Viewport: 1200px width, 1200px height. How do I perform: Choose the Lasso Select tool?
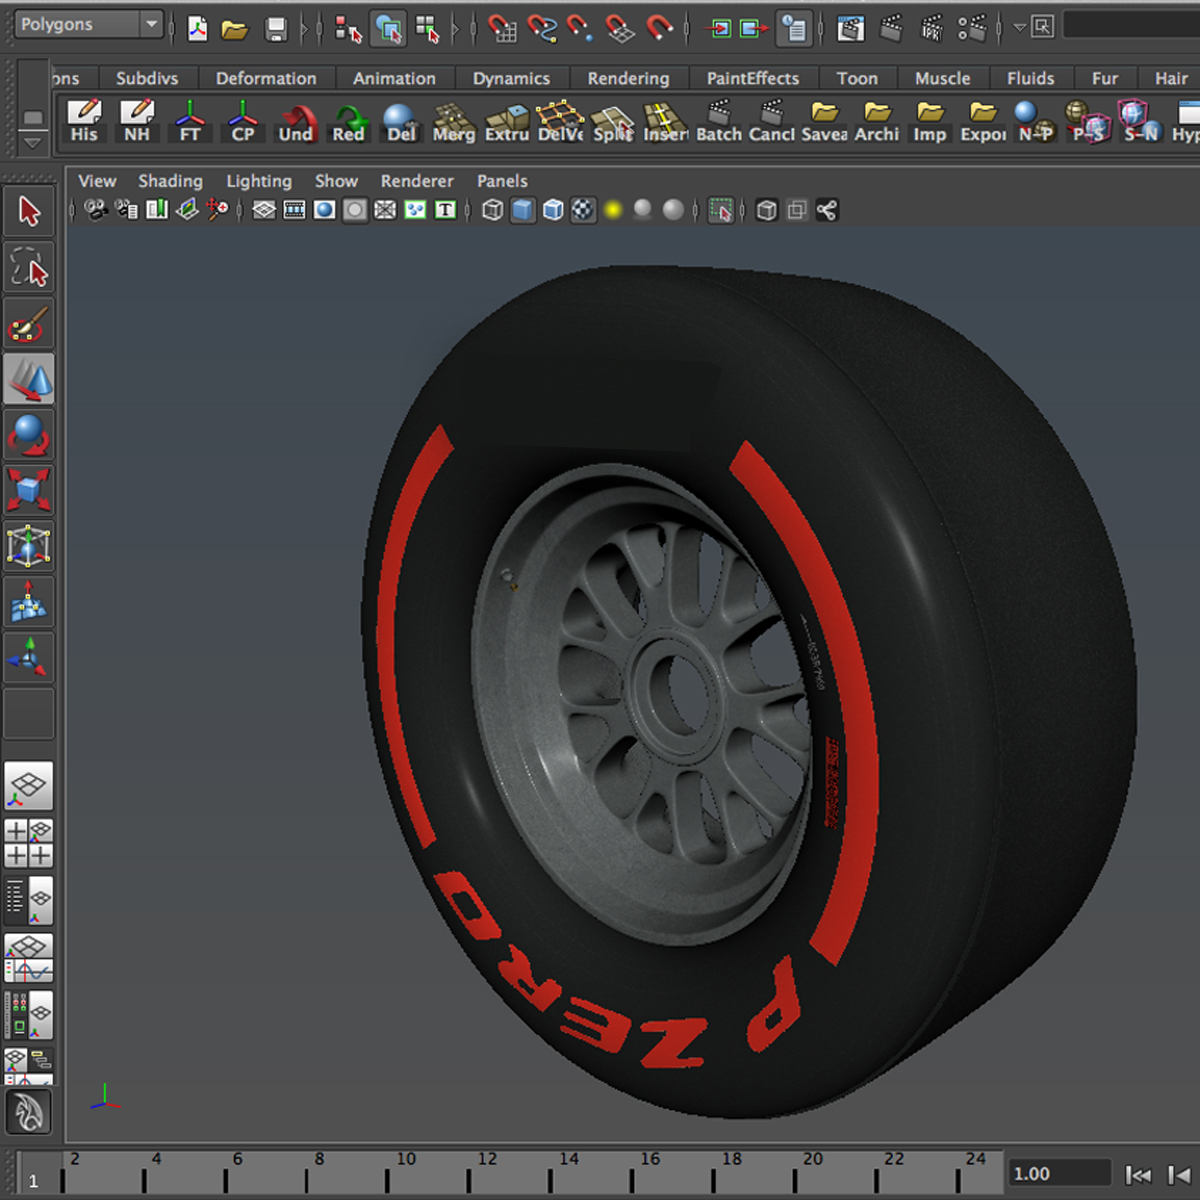29,268
